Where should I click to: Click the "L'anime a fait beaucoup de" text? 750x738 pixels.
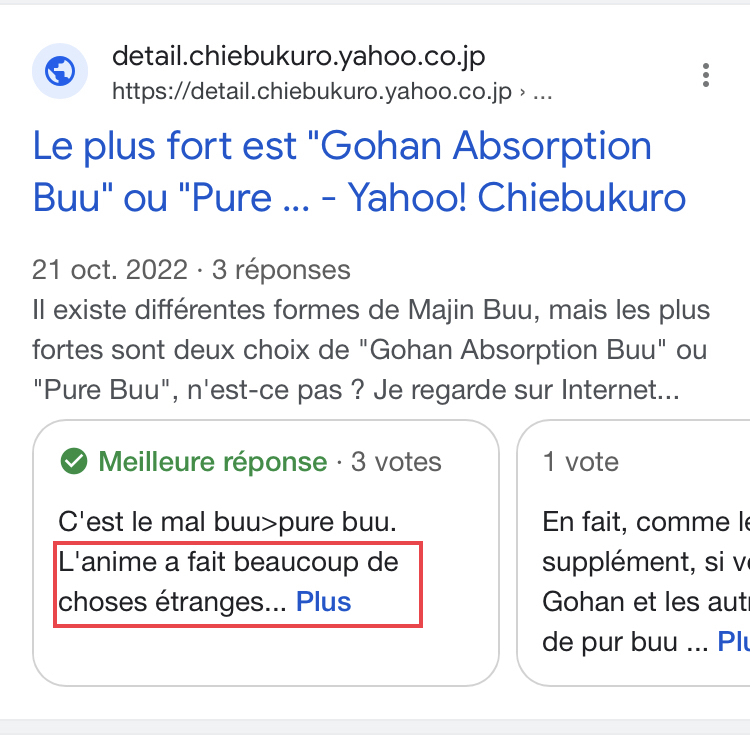pyautogui.click(x=229, y=562)
